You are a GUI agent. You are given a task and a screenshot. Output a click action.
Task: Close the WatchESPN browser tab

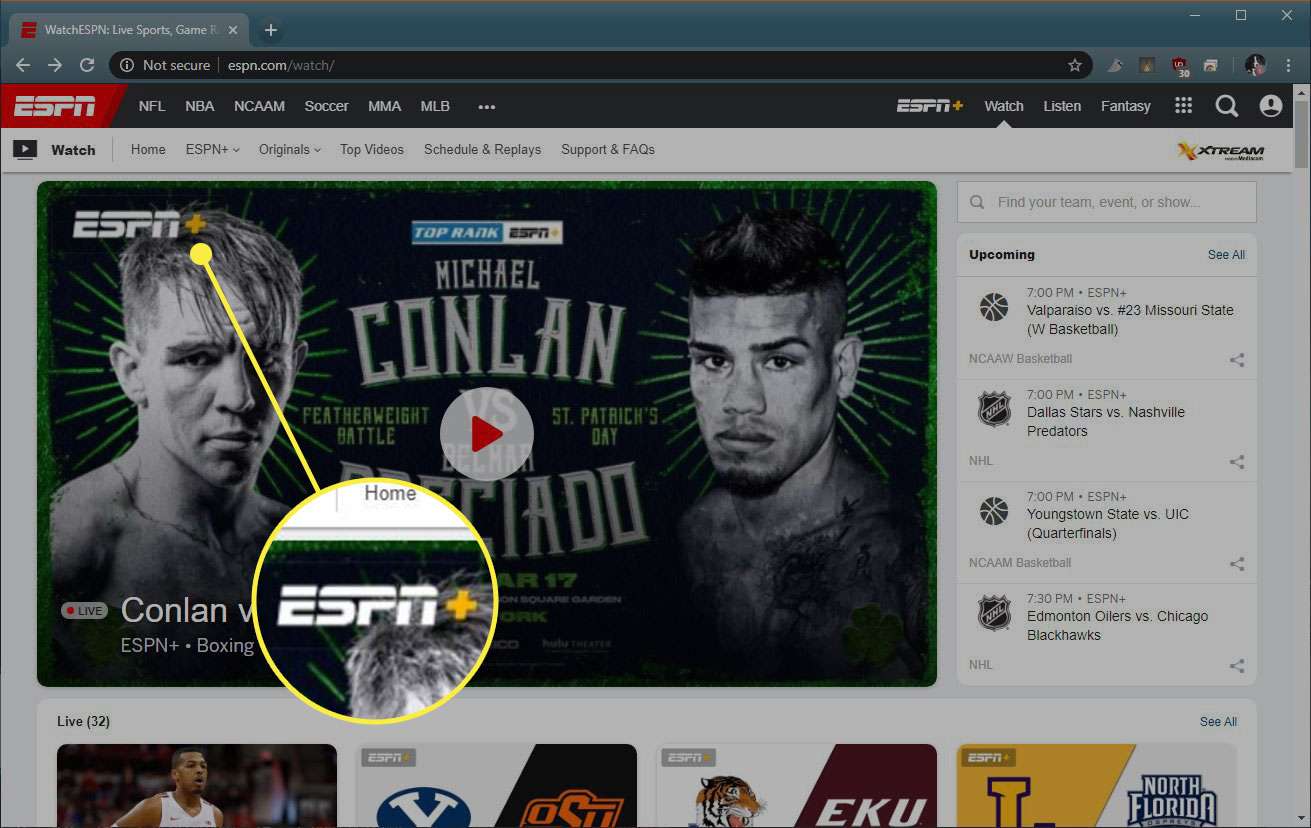pyautogui.click(x=233, y=30)
